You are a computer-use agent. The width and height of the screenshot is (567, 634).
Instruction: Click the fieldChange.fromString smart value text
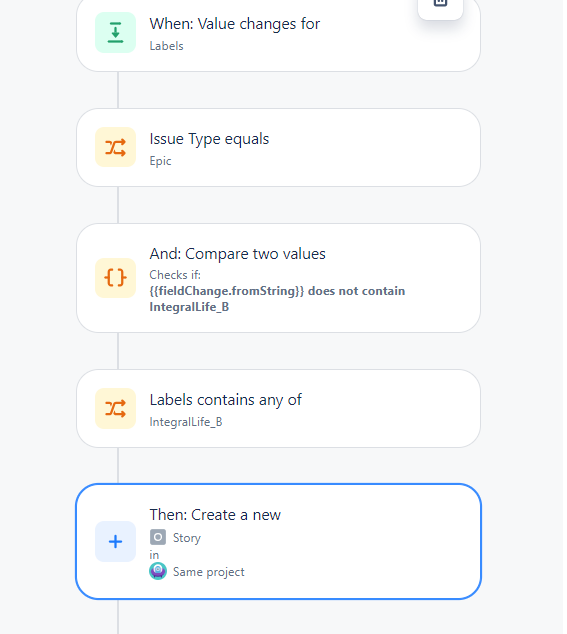[226, 291]
